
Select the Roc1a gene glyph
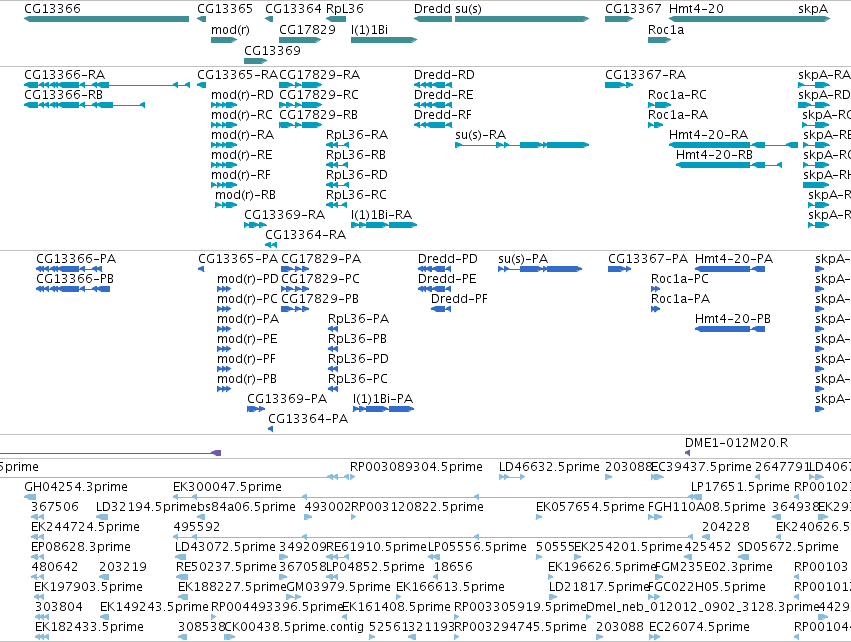[x=659, y=40]
